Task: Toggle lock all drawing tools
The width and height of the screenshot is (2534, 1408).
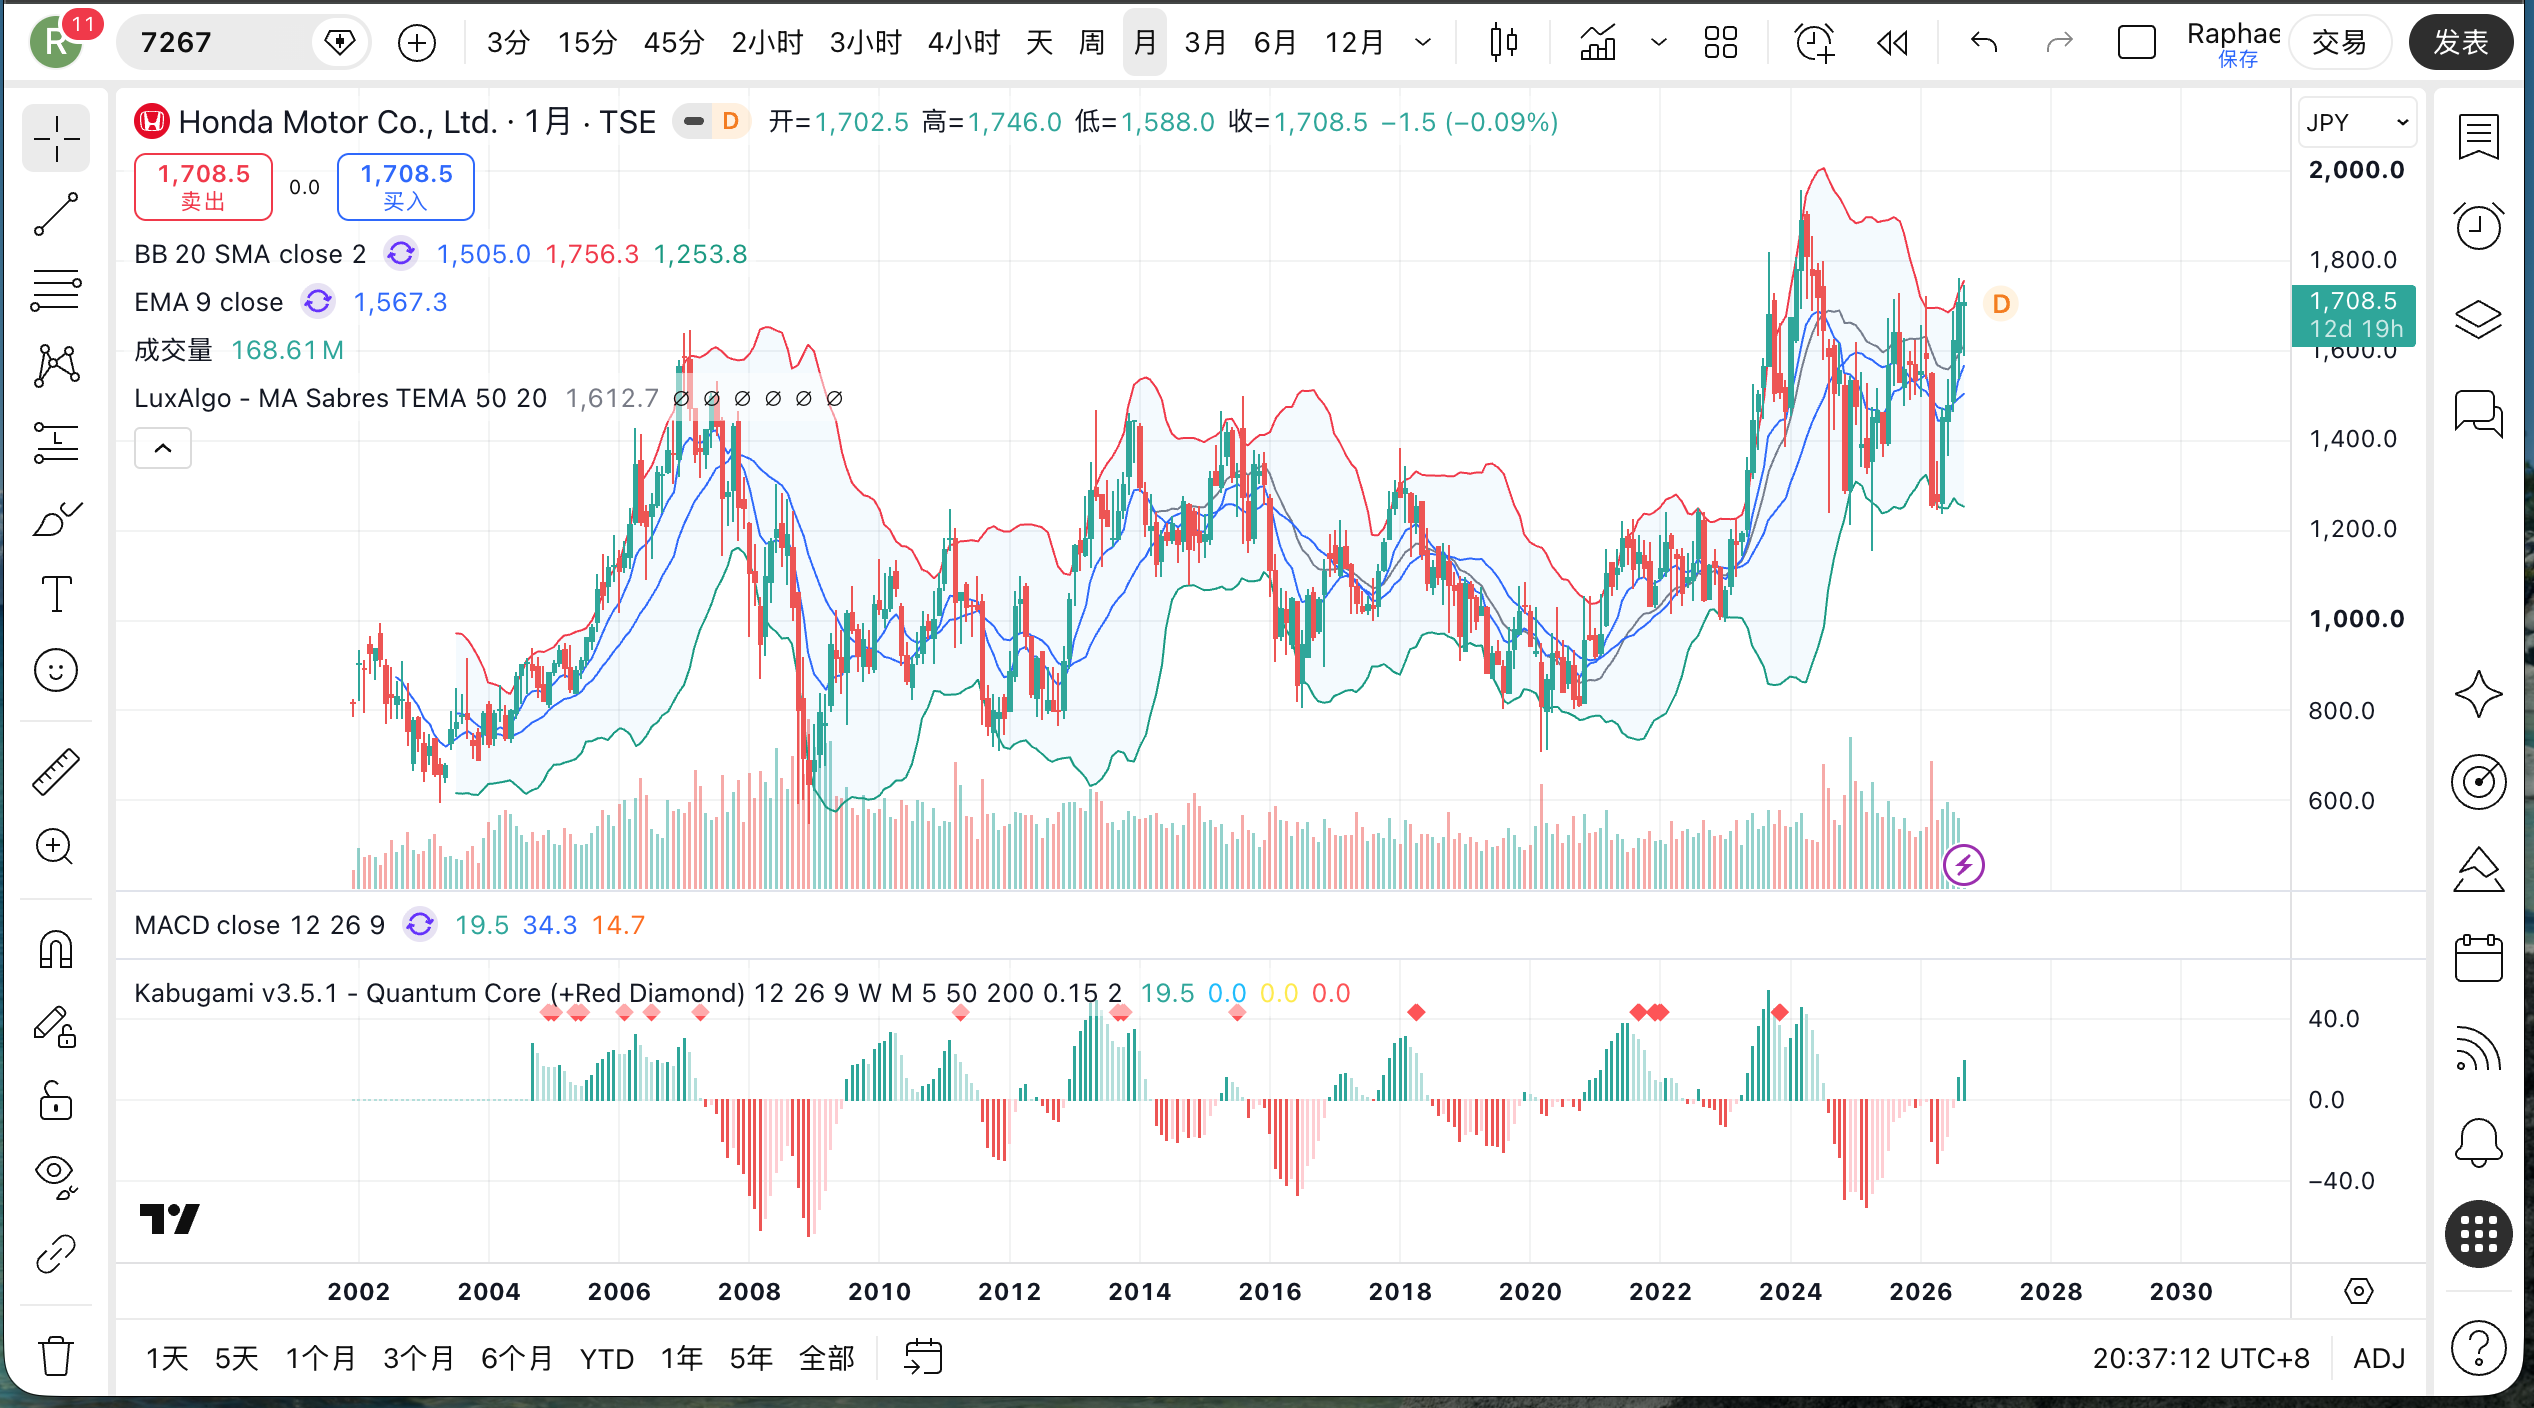Action: pos(56,1101)
